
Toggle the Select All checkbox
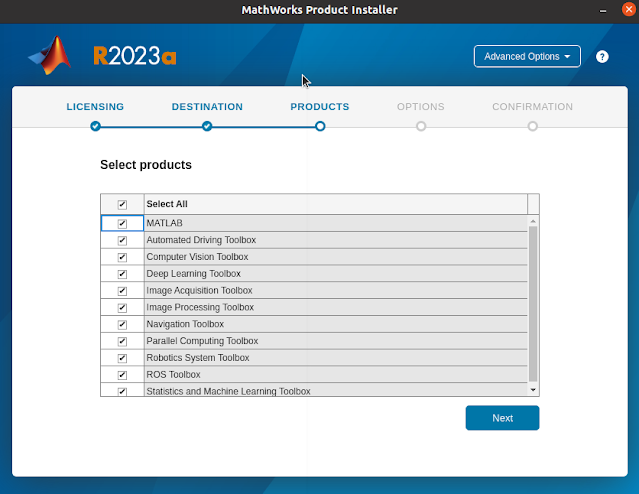coord(122,204)
